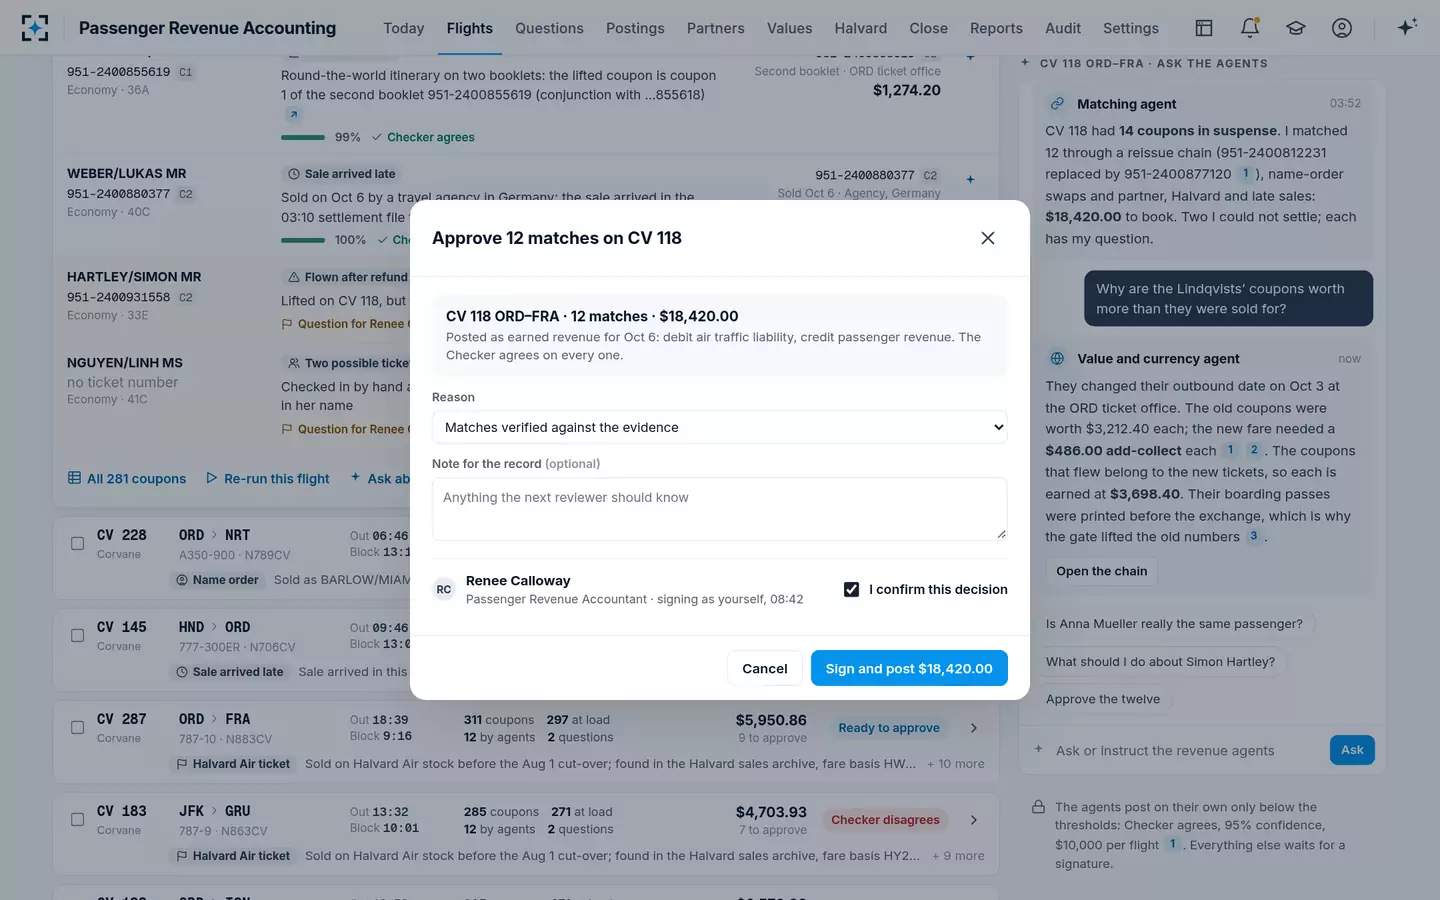
Task: Click 'Re-run this flight'
Action: pos(268,479)
